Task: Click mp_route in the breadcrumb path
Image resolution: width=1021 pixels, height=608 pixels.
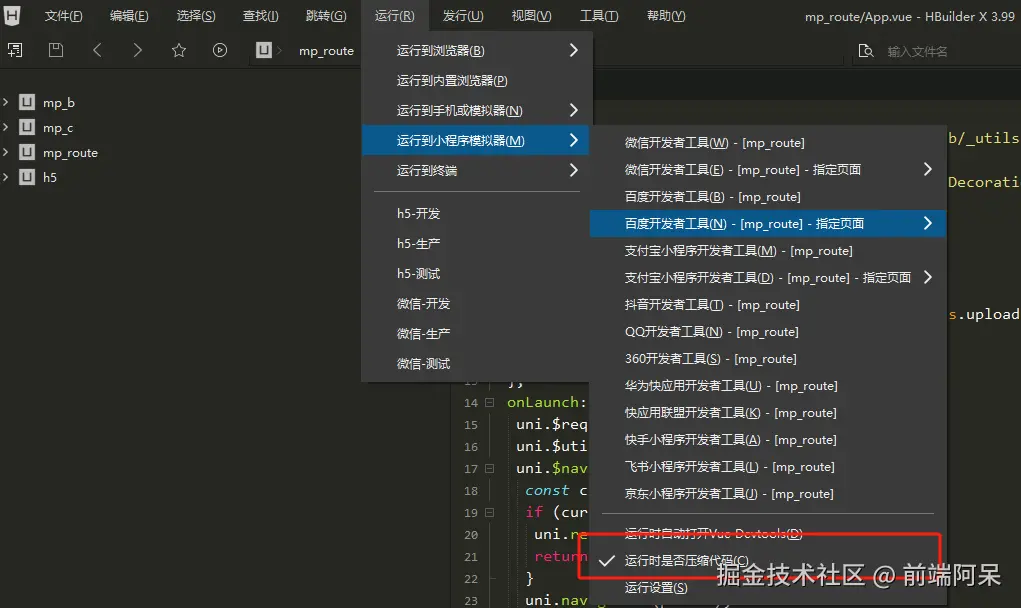Action: click(326, 51)
